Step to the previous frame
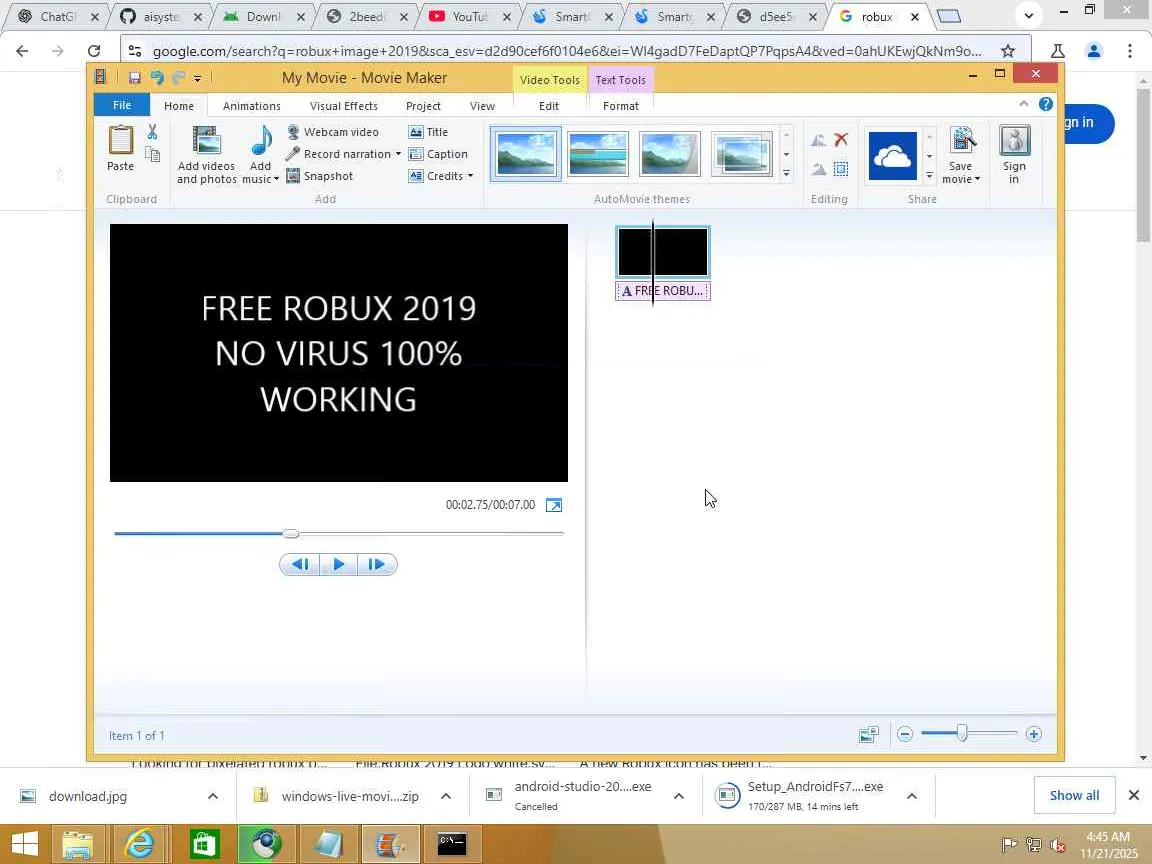Image resolution: width=1152 pixels, height=864 pixels. 300,564
